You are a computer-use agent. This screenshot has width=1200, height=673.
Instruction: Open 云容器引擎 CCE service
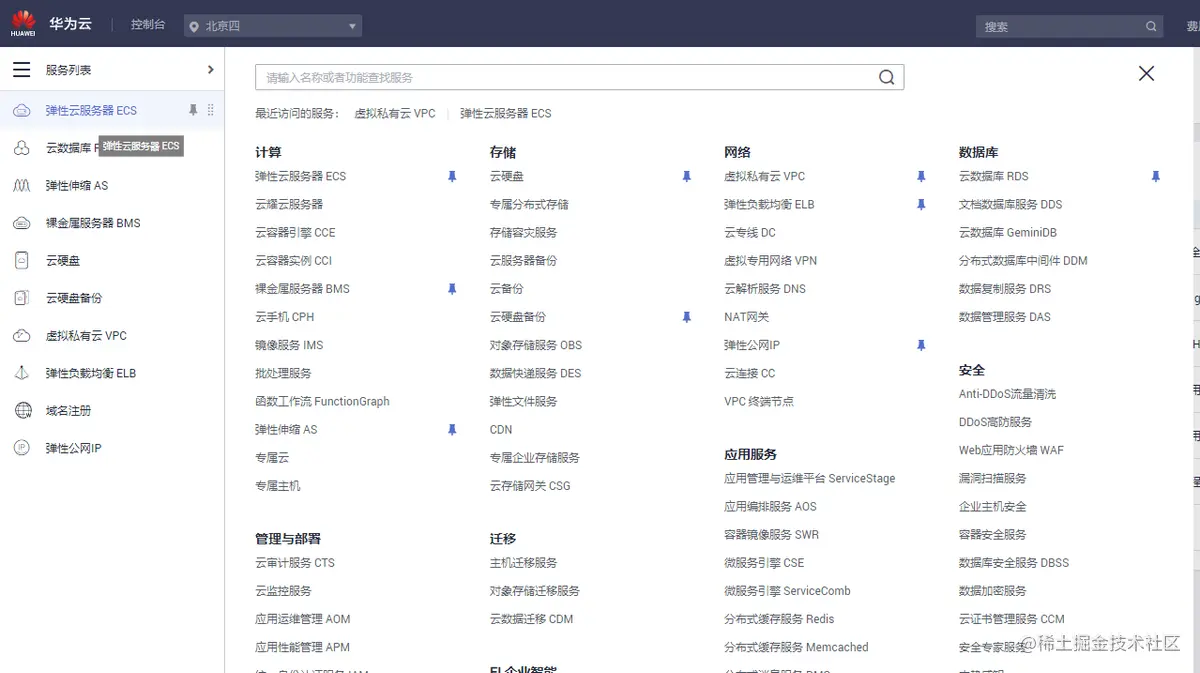tap(295, 233)
